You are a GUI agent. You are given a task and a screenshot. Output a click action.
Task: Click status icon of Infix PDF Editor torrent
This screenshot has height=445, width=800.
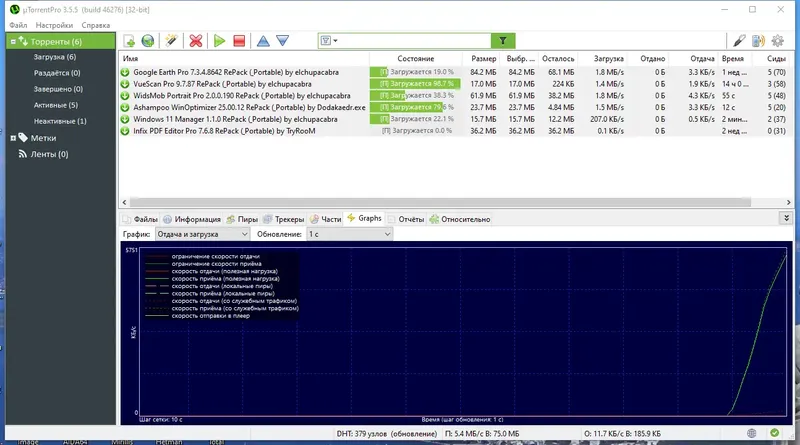(125, 131)
